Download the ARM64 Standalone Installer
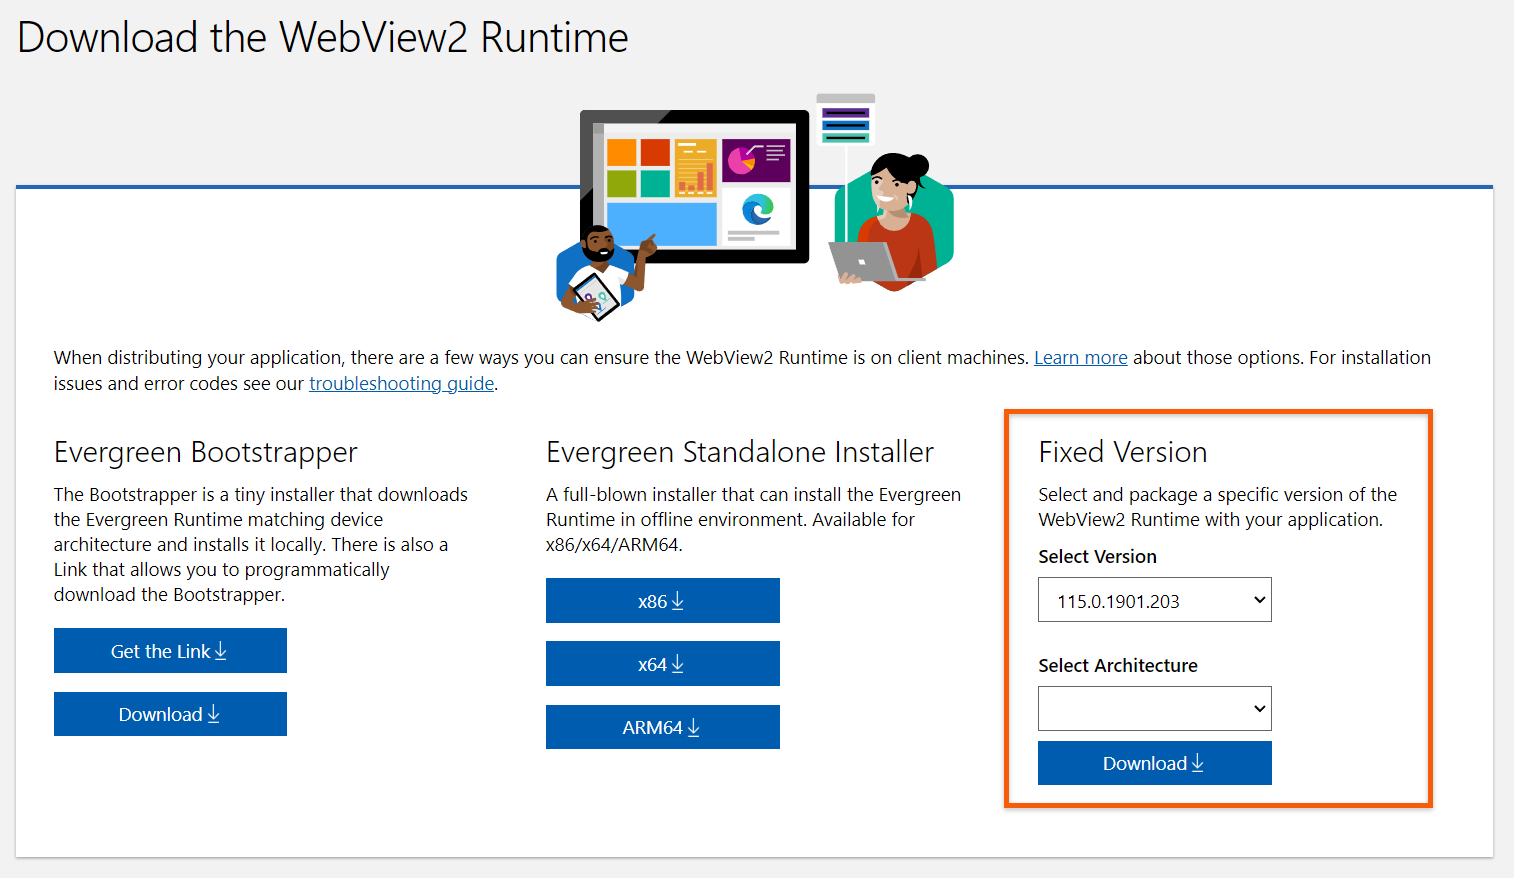1514x878 pixels. tap(662, 727)
